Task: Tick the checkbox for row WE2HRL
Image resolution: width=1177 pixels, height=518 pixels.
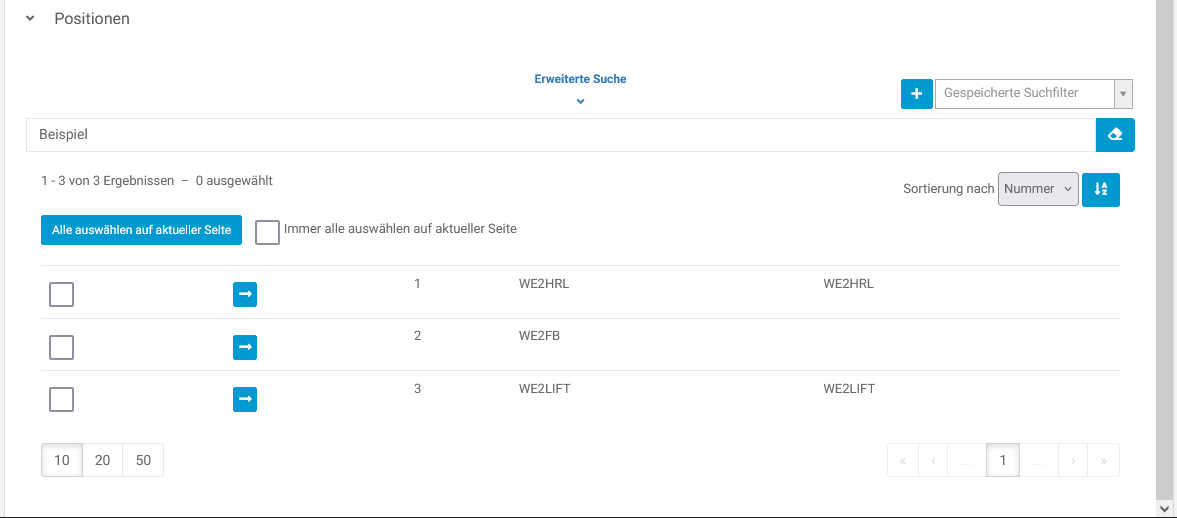Action: (62, 295)
